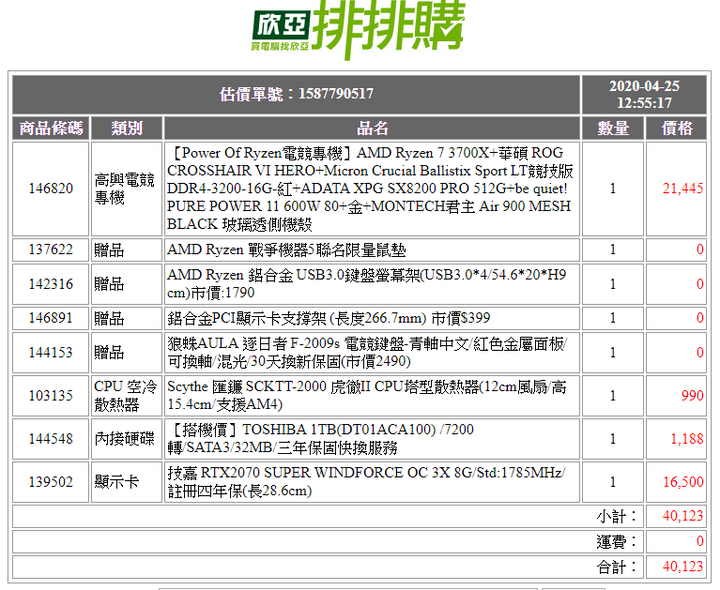Click the 狼蛛AULA 逐日者 F-2009s keyboard item
This screenshot has height=590, width=720.
click(x=372, y=353)
